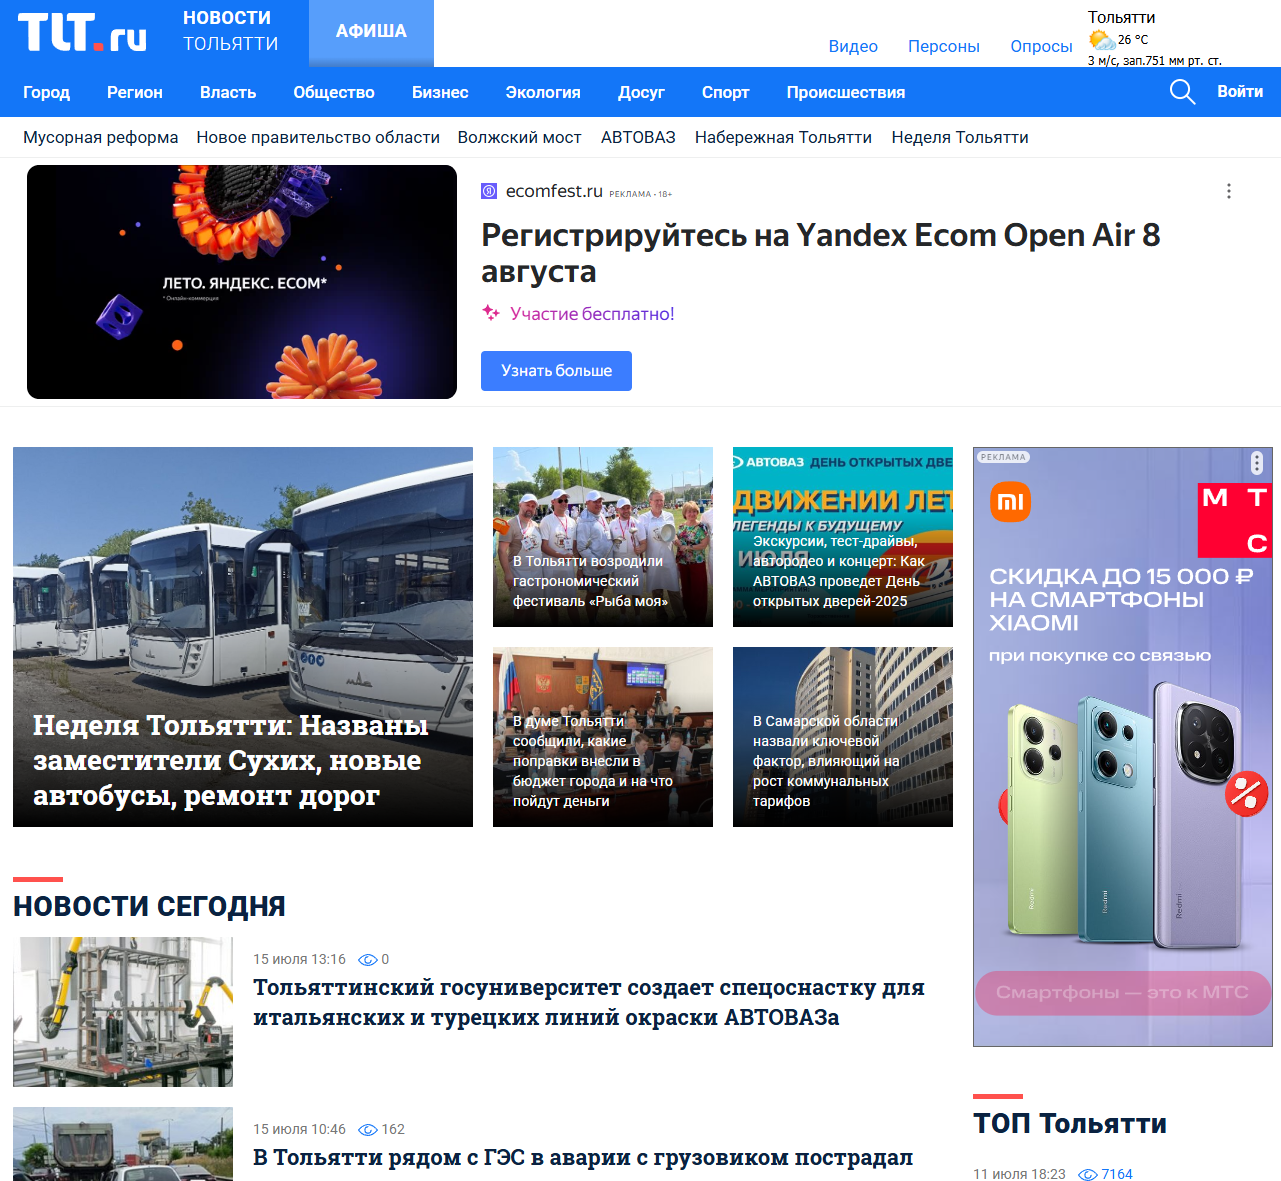Screen dimensions: 1281x1181
Task: Open Новое правительство области topic
Action: point(318,137)
